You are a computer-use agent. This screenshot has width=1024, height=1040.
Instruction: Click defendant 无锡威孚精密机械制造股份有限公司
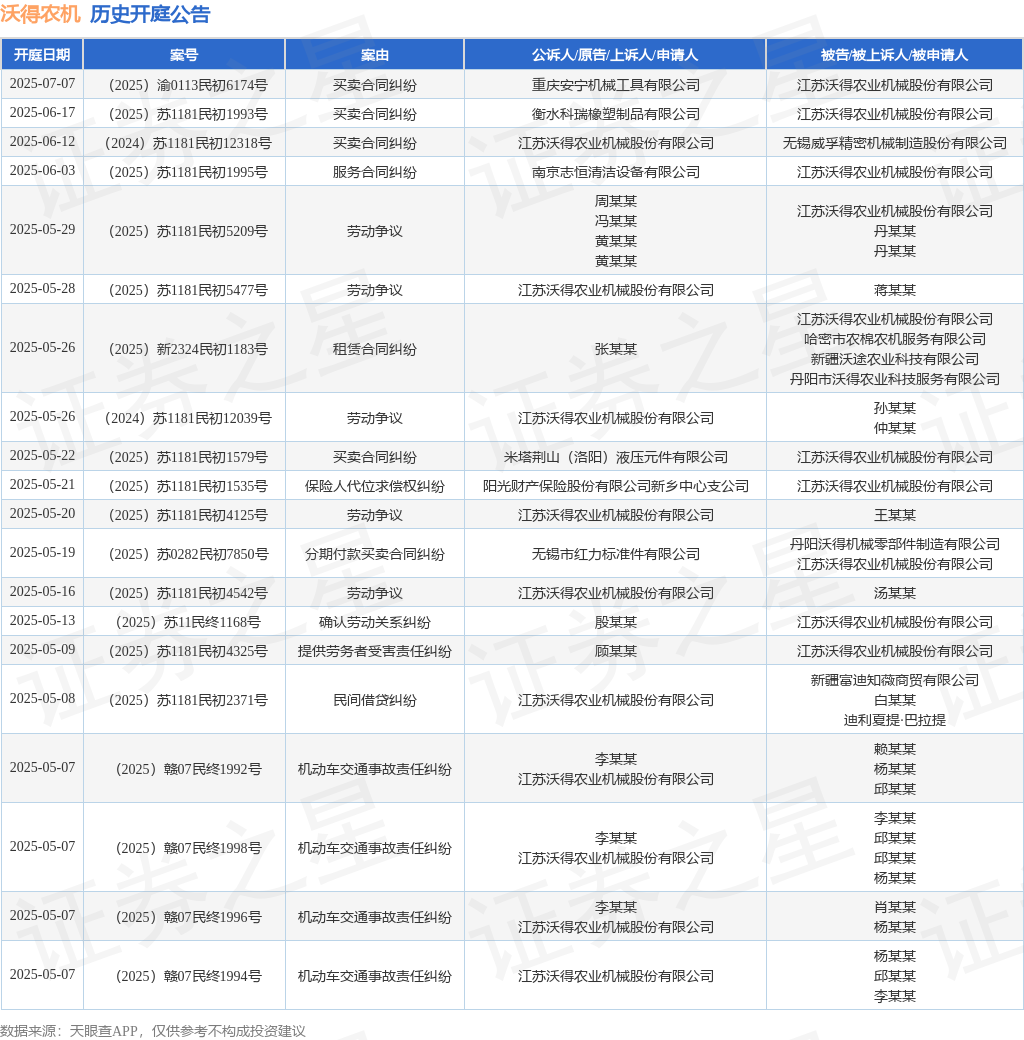pyautogui.click(x=895, y=143)
